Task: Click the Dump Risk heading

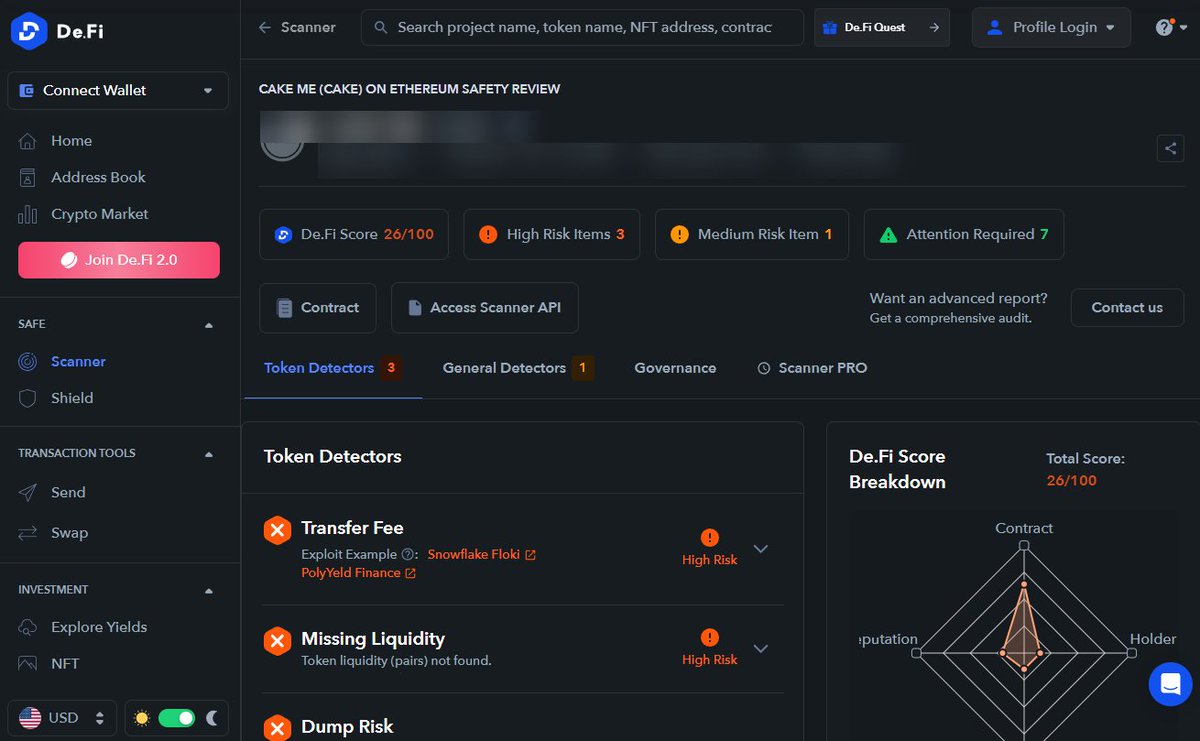Action: pyautogui.click(x=347, y=727)
